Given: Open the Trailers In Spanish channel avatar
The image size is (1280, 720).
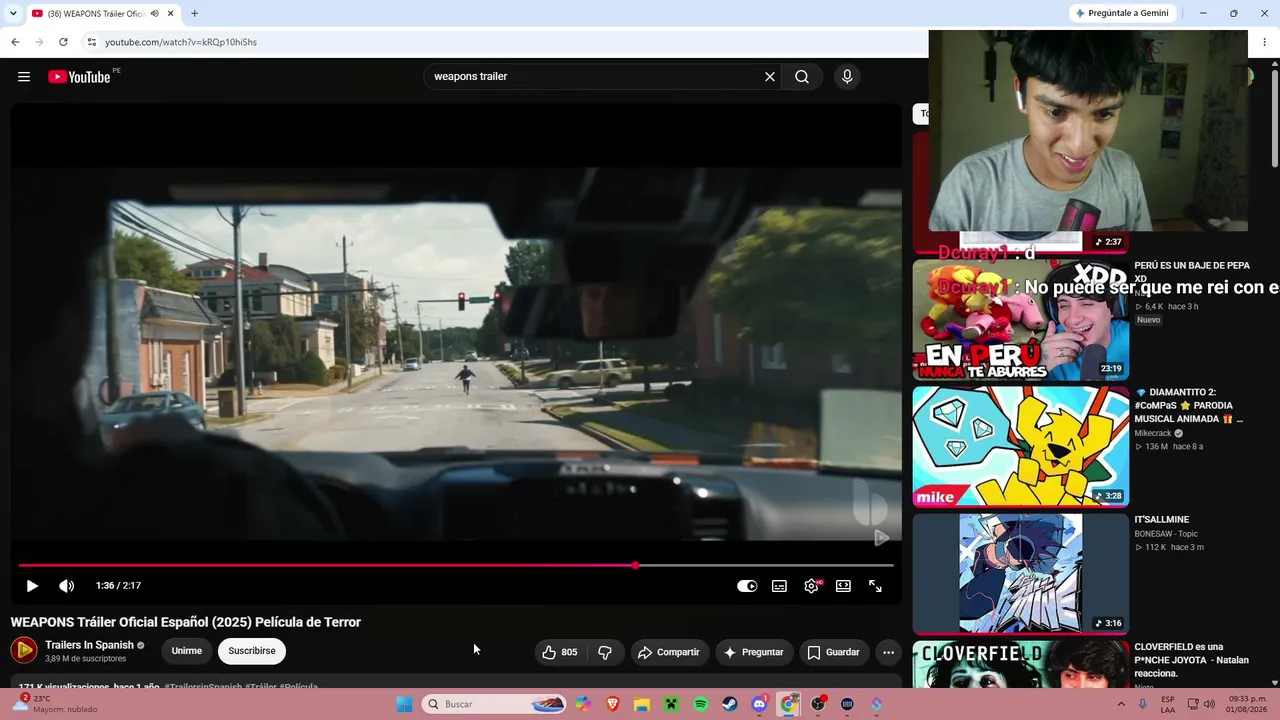Looking at the screenshot, I should pos(24,651).
